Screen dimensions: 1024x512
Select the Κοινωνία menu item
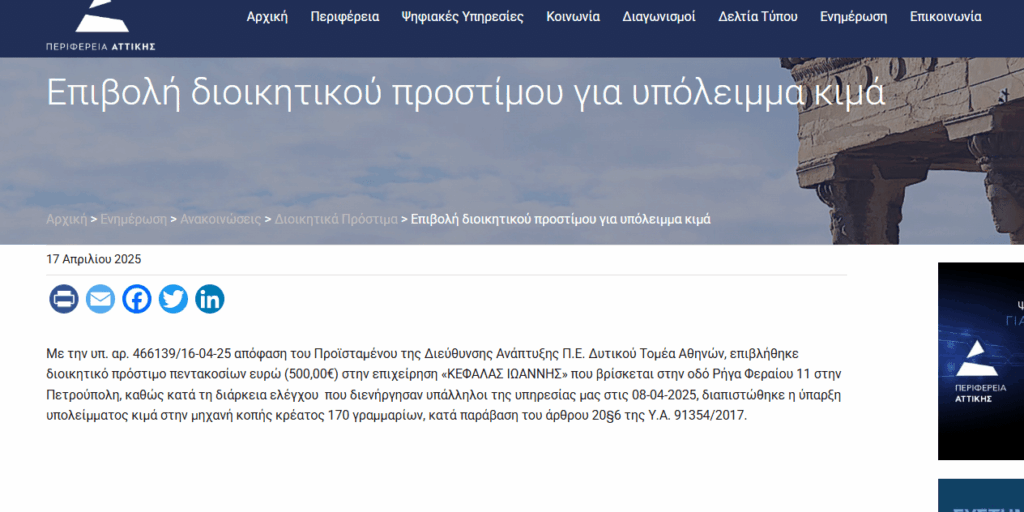coord(573,17)
